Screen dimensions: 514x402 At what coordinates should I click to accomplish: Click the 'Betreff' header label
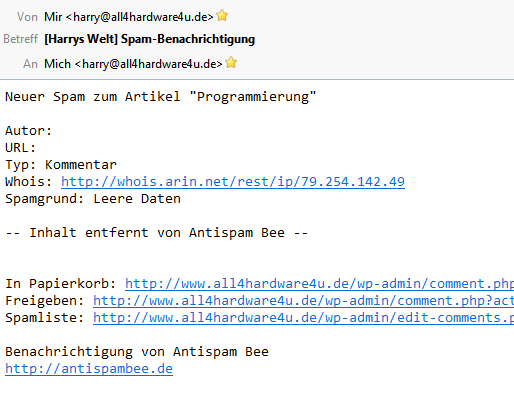tap(21, 39)
